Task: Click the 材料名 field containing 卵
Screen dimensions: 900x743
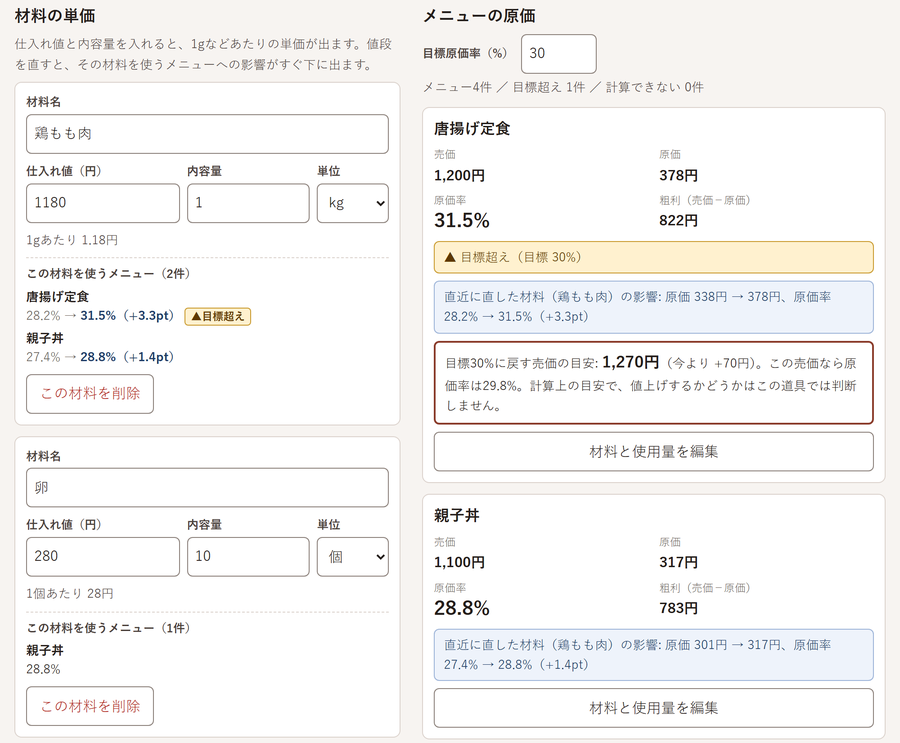Action: click(x=207, y=487)
